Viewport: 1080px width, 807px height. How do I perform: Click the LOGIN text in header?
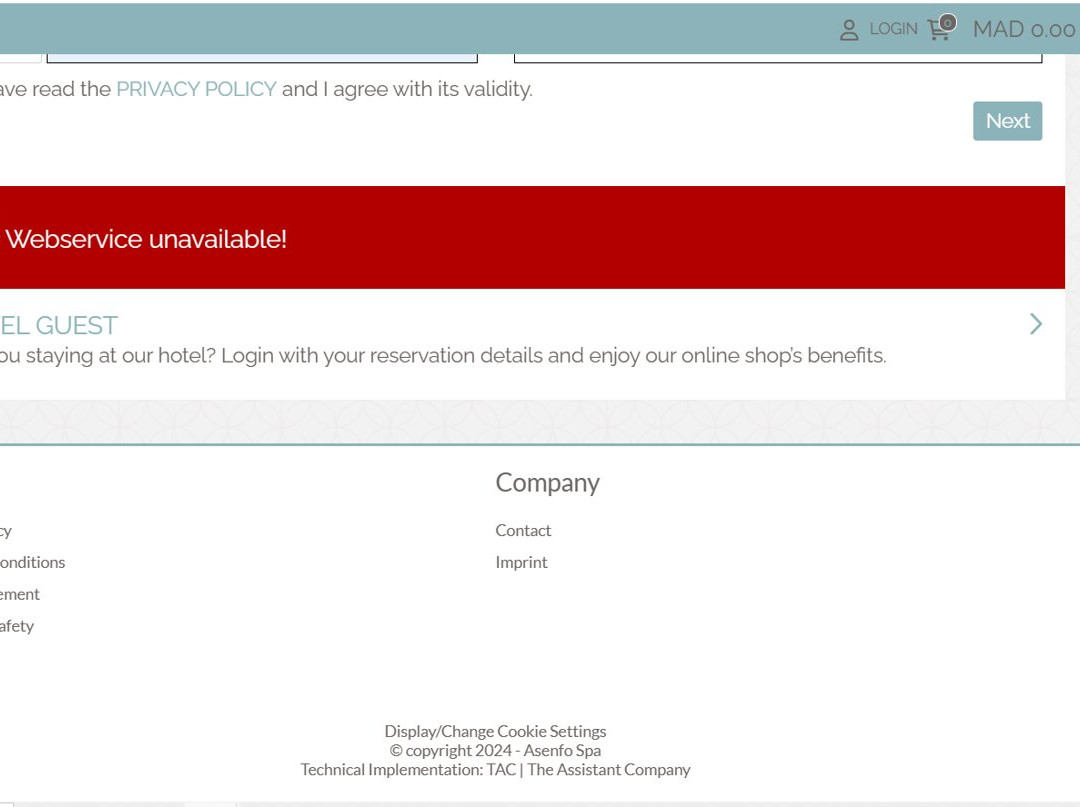tap(893, 29)
